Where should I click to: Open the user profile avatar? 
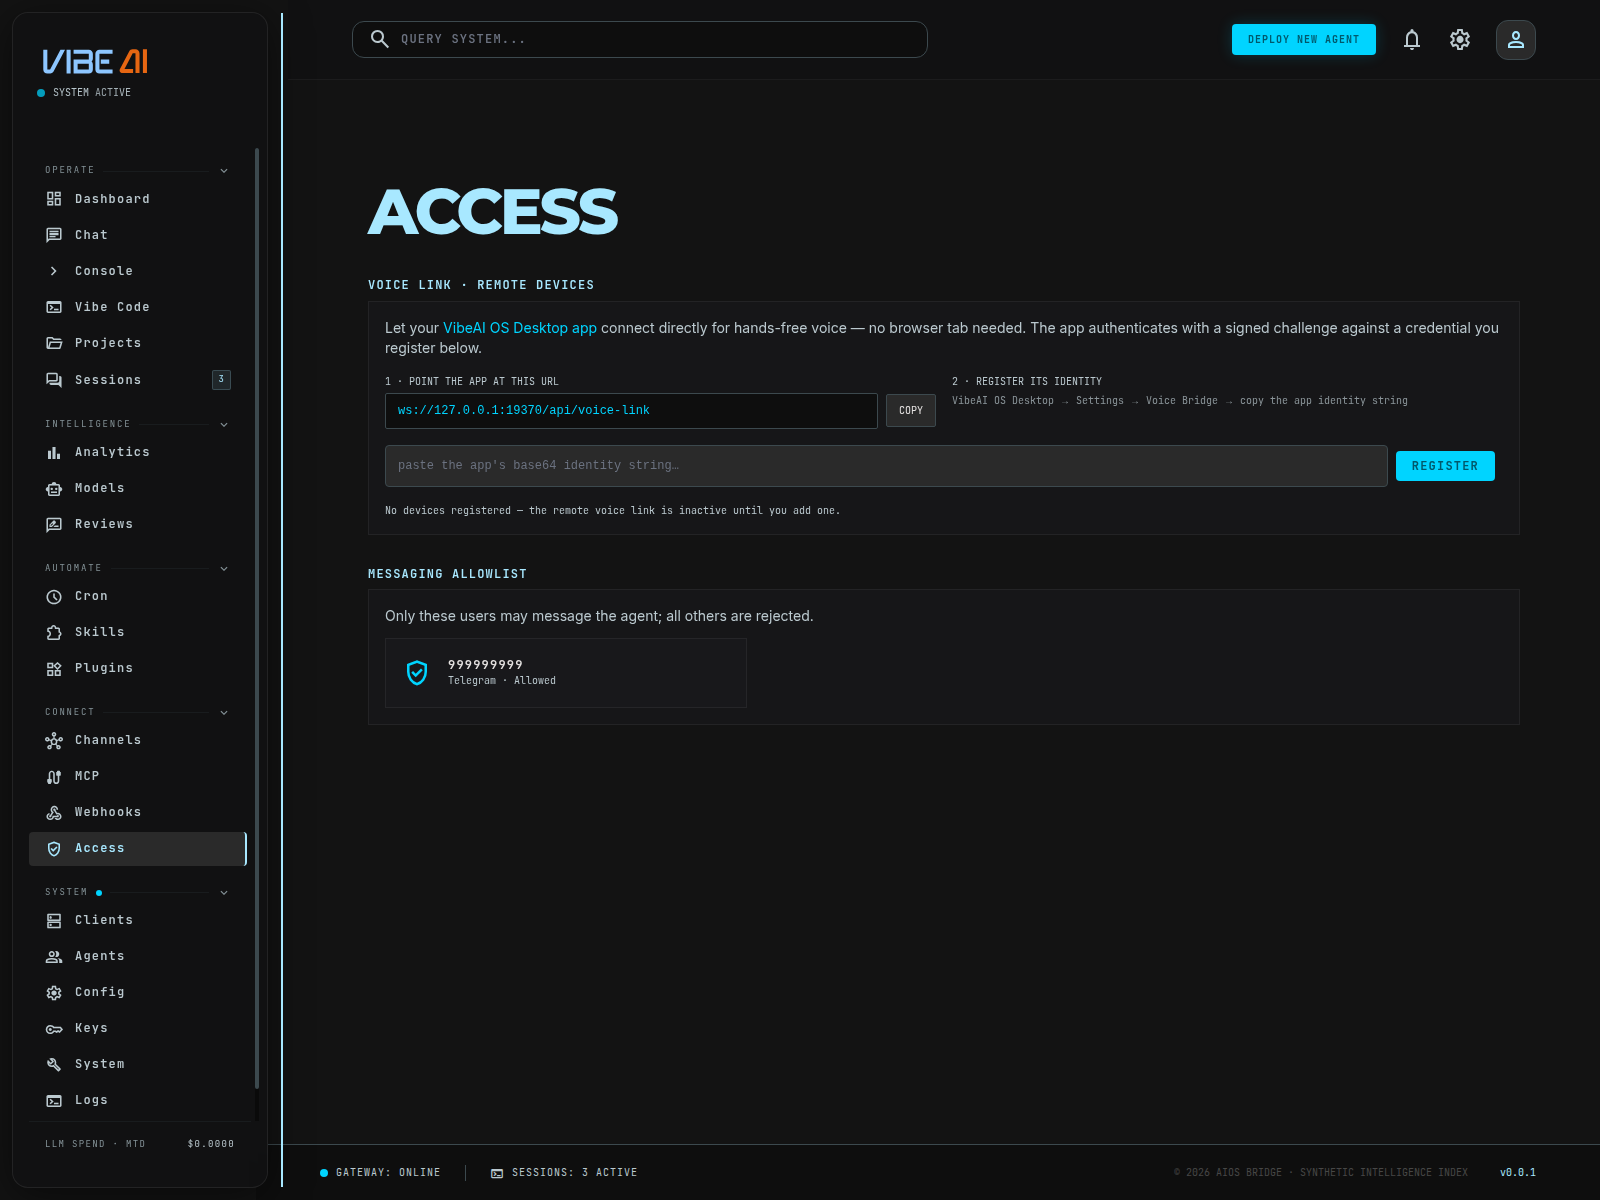[1516, 40]
